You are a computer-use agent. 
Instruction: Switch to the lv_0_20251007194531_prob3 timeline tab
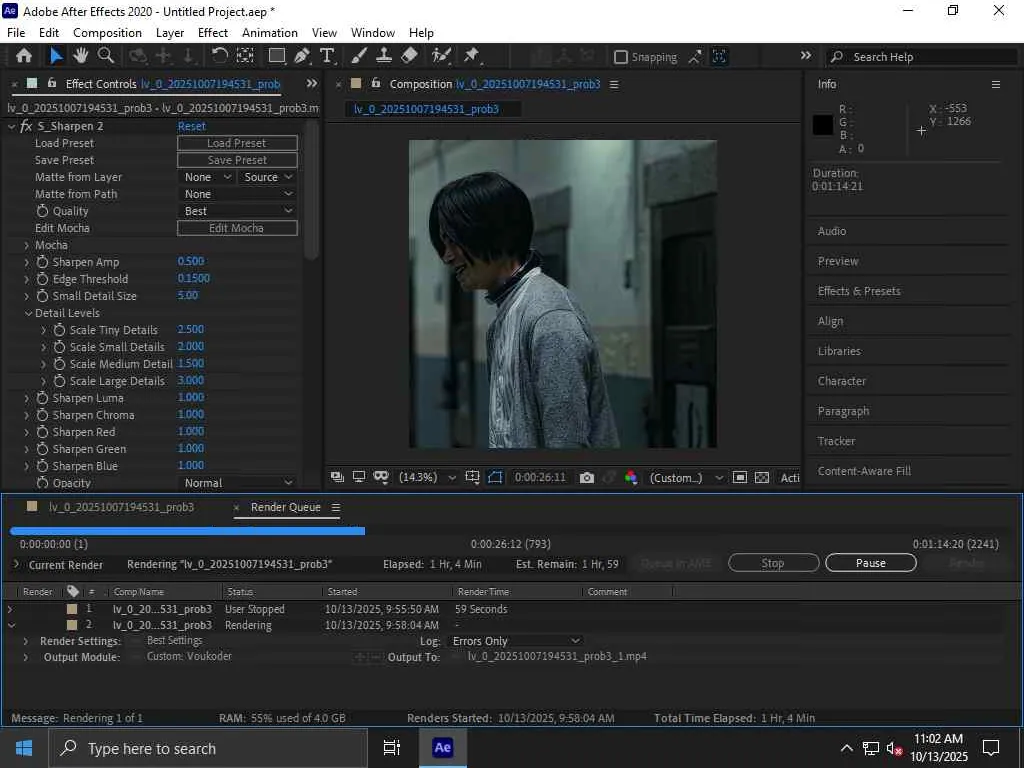tap(121, 507)
